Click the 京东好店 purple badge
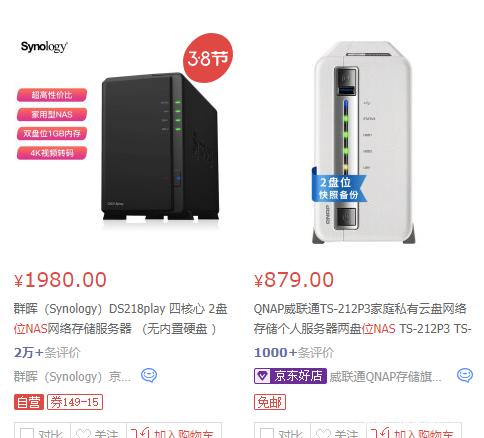 [x=290, y=376]
